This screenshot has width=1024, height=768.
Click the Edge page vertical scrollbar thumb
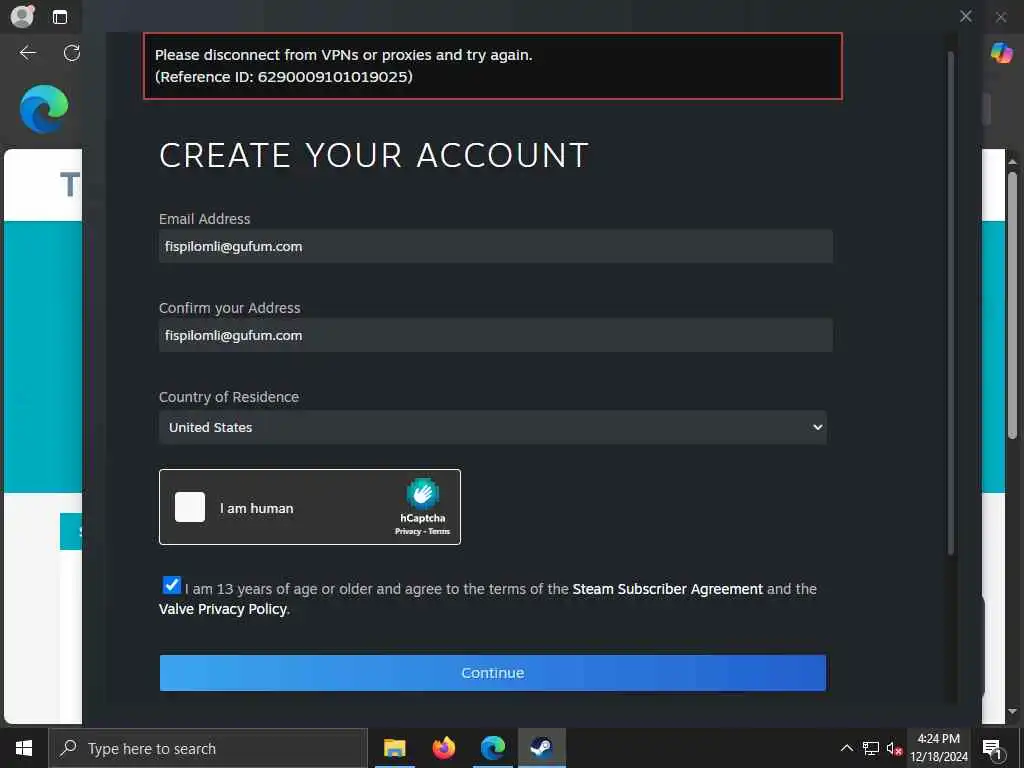[1012, 305]
